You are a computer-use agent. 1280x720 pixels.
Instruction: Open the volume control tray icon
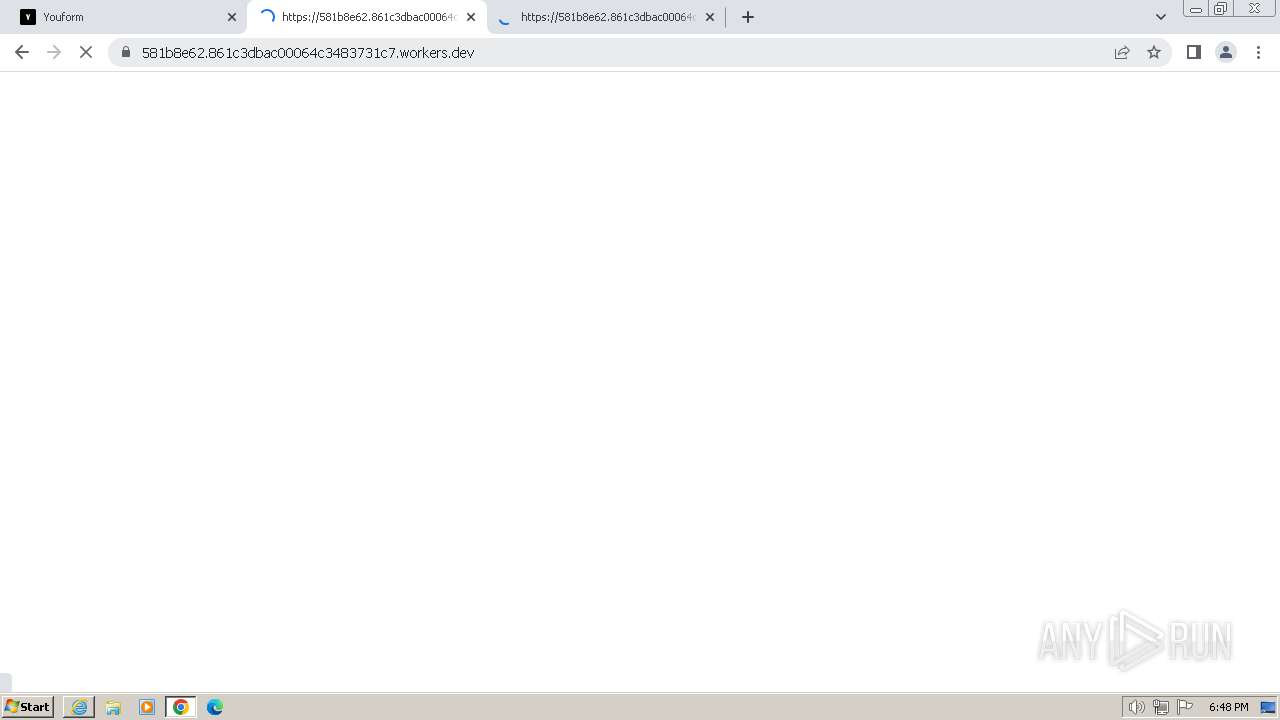point(1136,707)
